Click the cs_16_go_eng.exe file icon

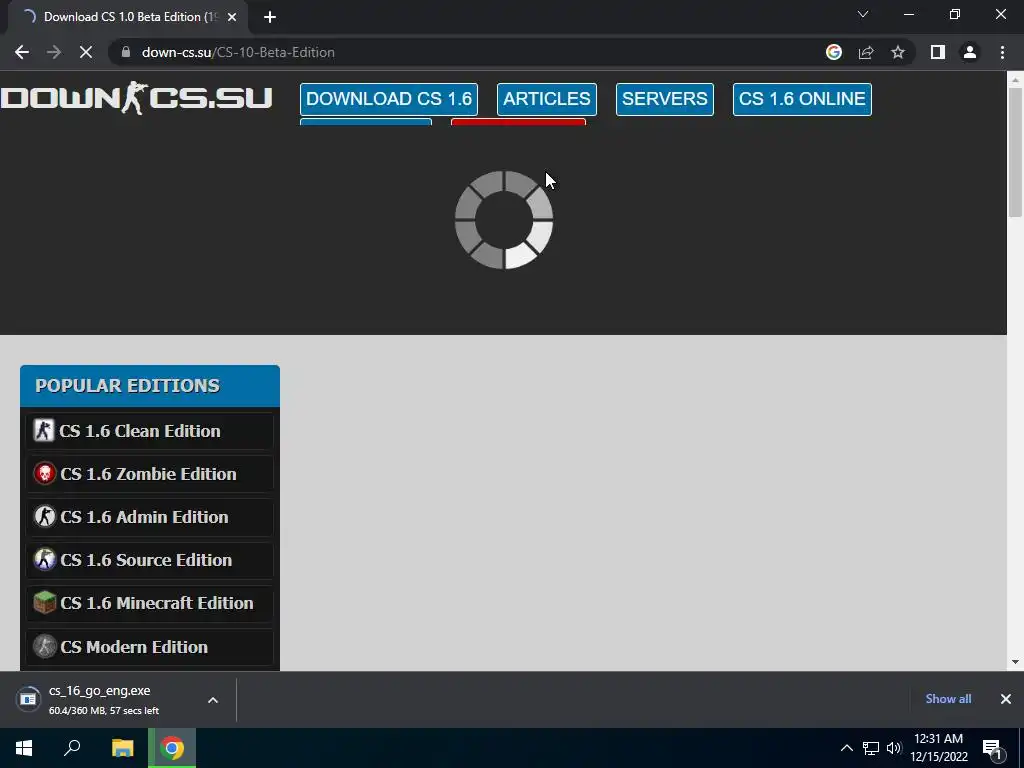(x=28, y=699)
